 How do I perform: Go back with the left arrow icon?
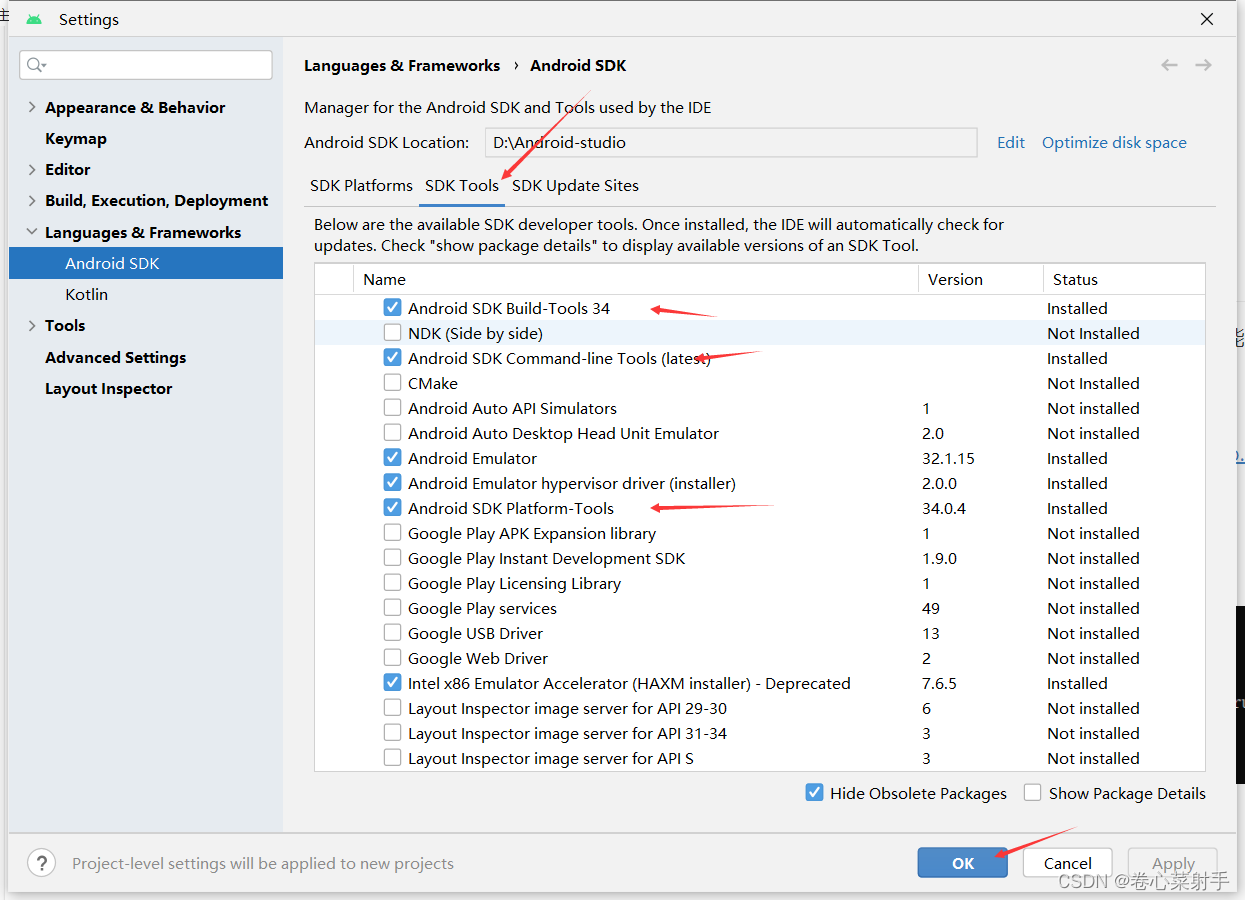[x=1169, y=65]
